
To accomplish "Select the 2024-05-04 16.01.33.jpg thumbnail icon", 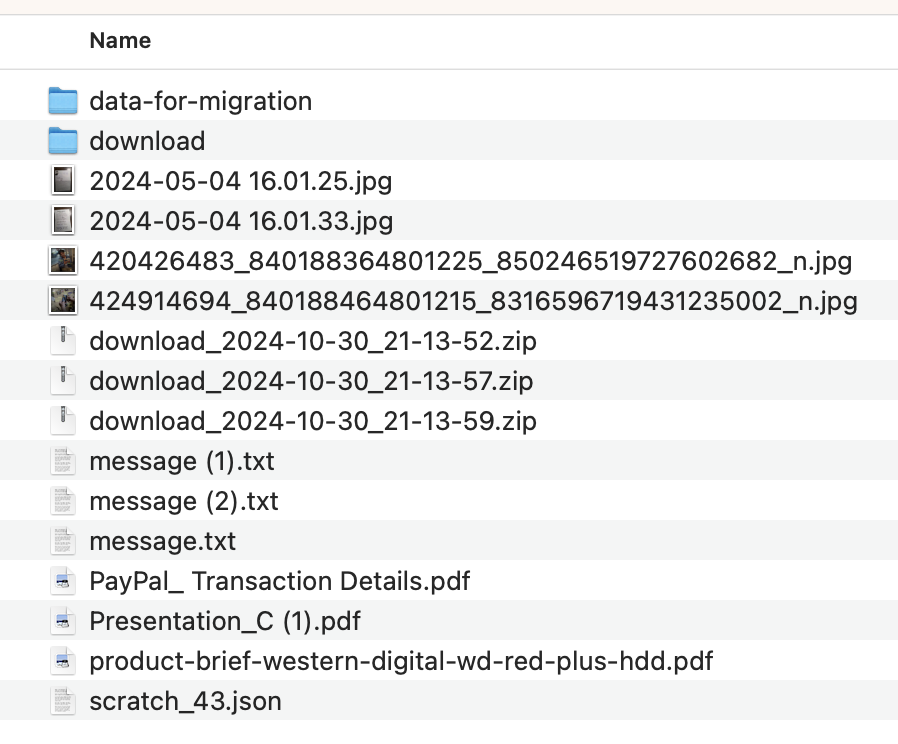I will click(x=63, y=221).
